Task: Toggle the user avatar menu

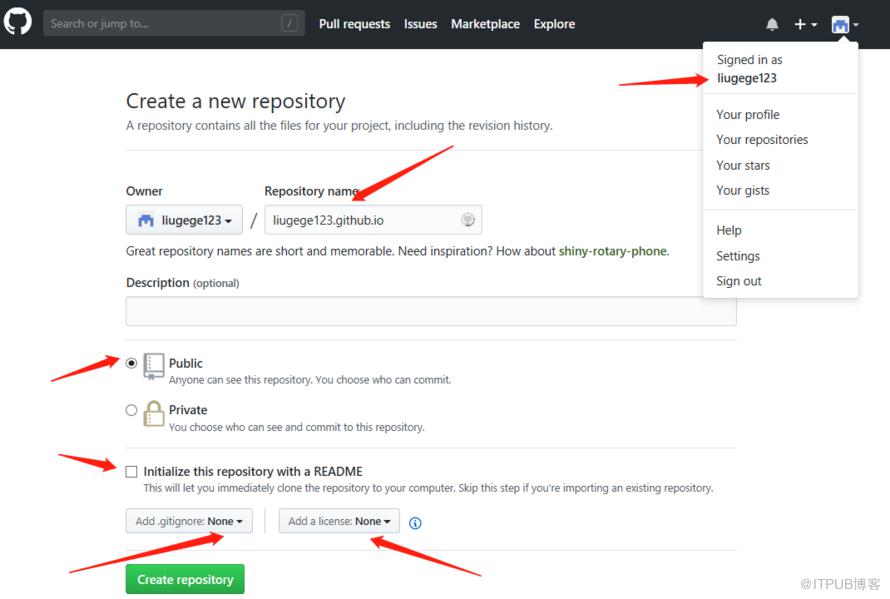Action: click(845, 24)
